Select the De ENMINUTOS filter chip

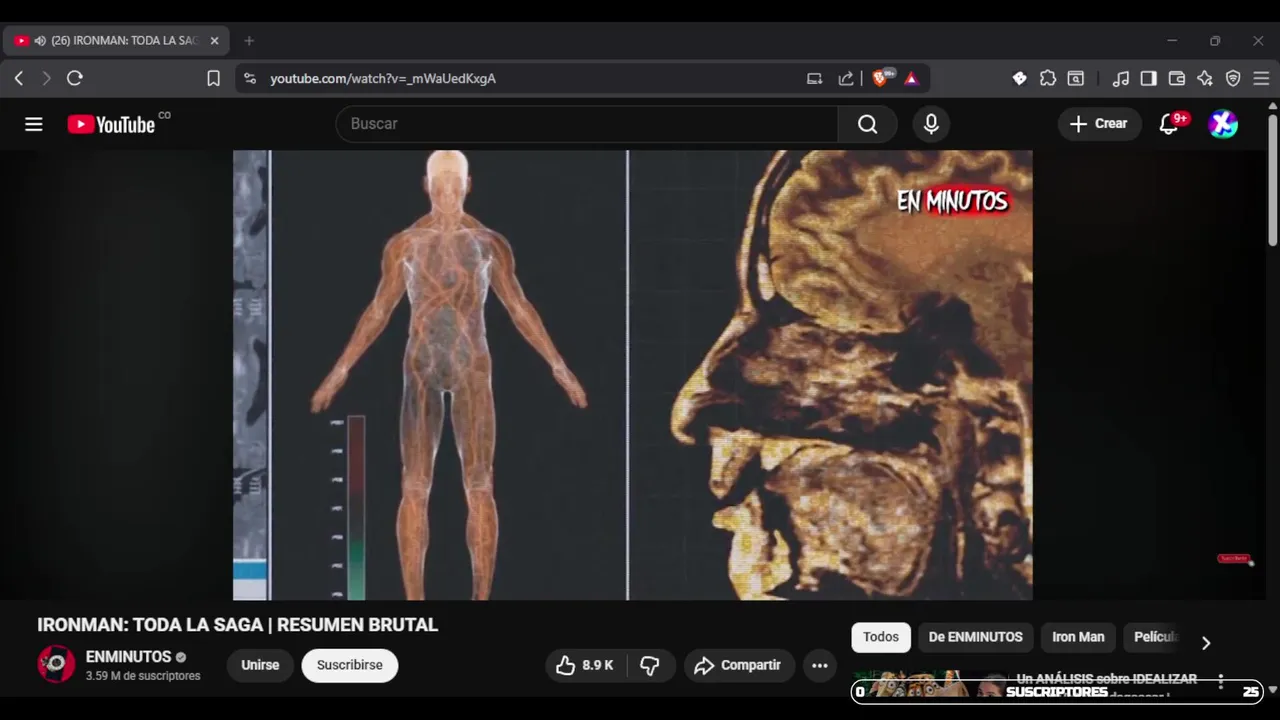[x=975, y=637]
